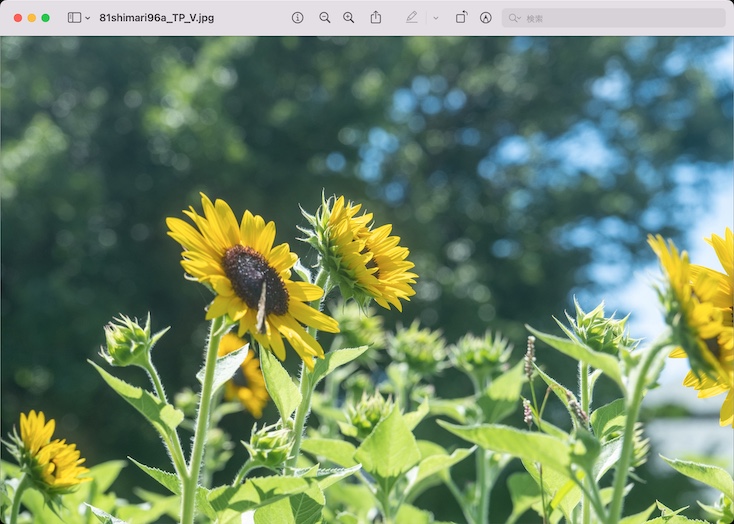Open sidebar view options dropdown chevron
This screenshot has height=524, width=734.
[x=88, y=18]
